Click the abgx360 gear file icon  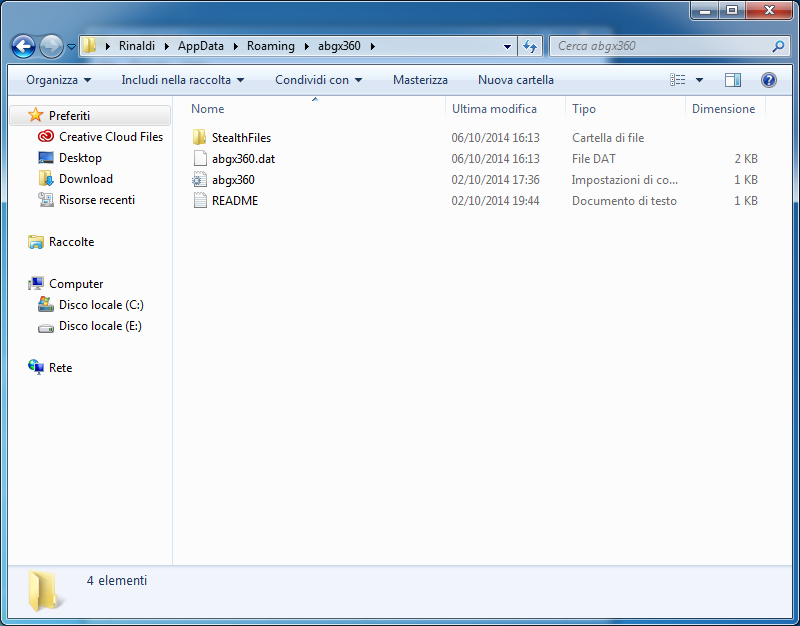[x=199, y=180]
